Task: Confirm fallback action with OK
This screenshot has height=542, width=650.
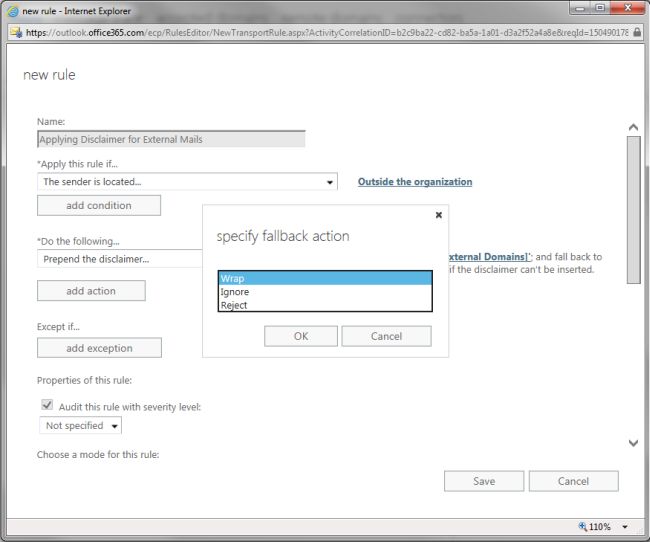Action: pyautogui.click(x=301, y=336)
